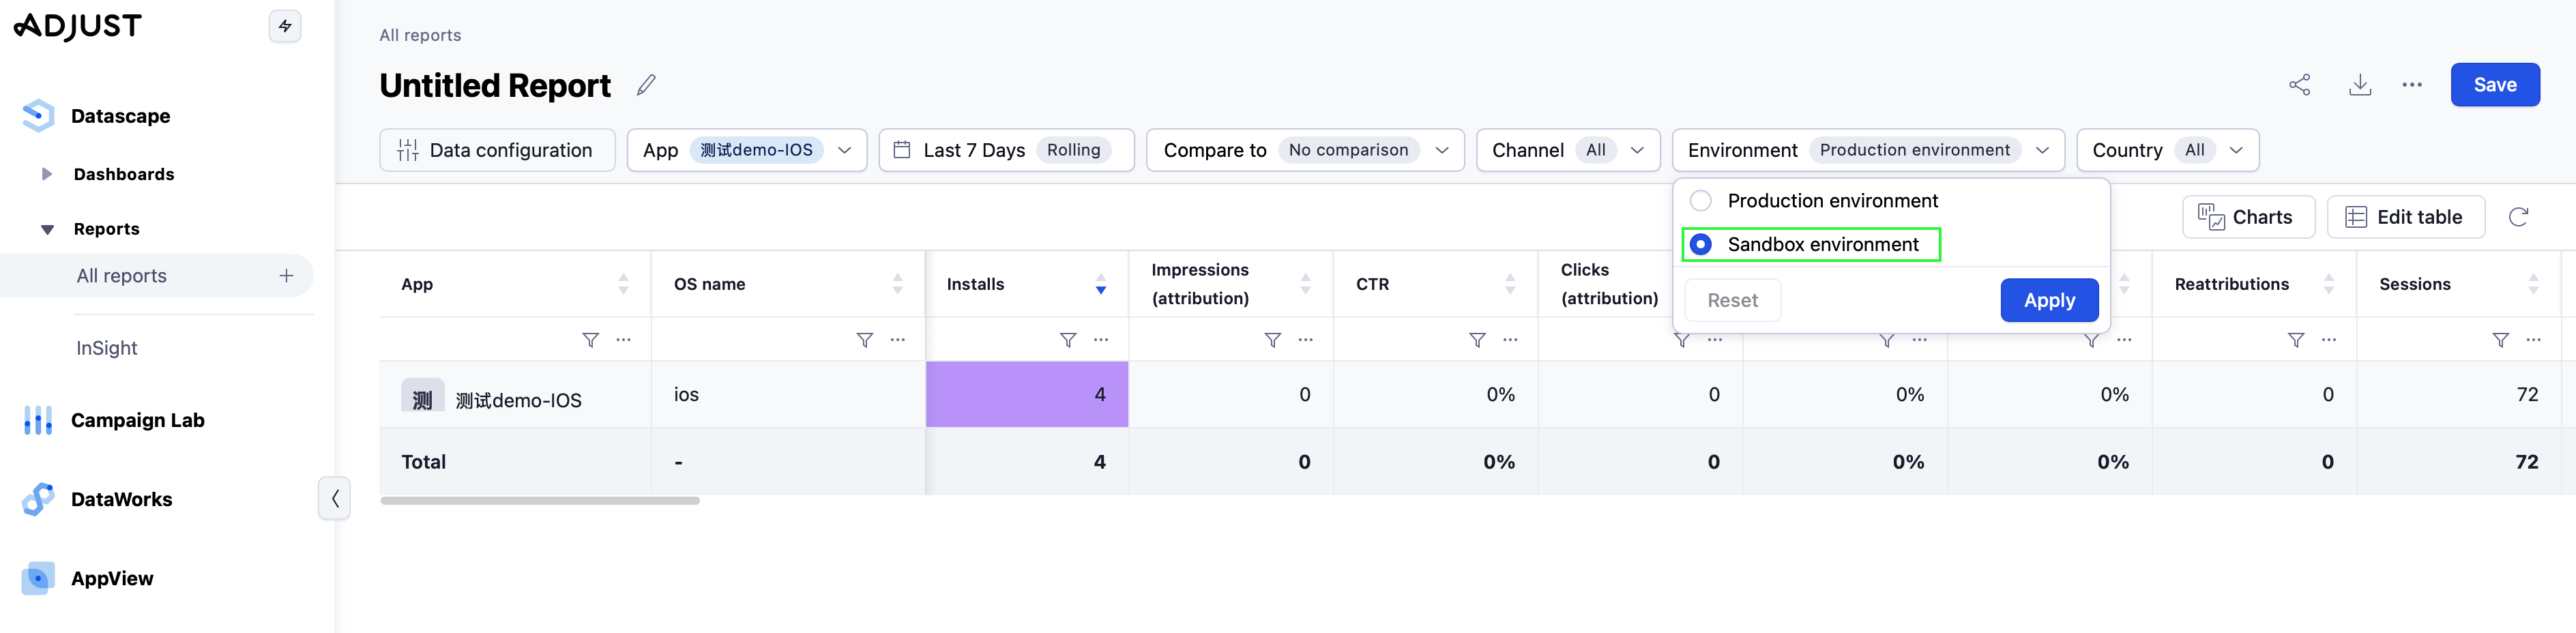2576x633 pixels.
Task: Add a new report with plus icon
Action: click(x=286, y=276)
